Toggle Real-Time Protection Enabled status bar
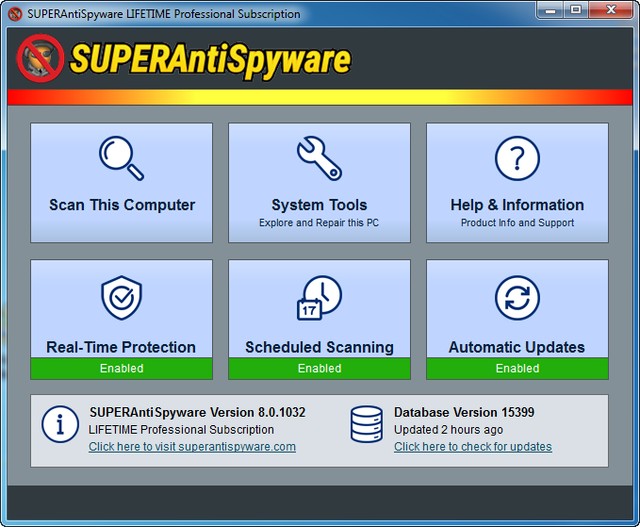 click(122, 368)
